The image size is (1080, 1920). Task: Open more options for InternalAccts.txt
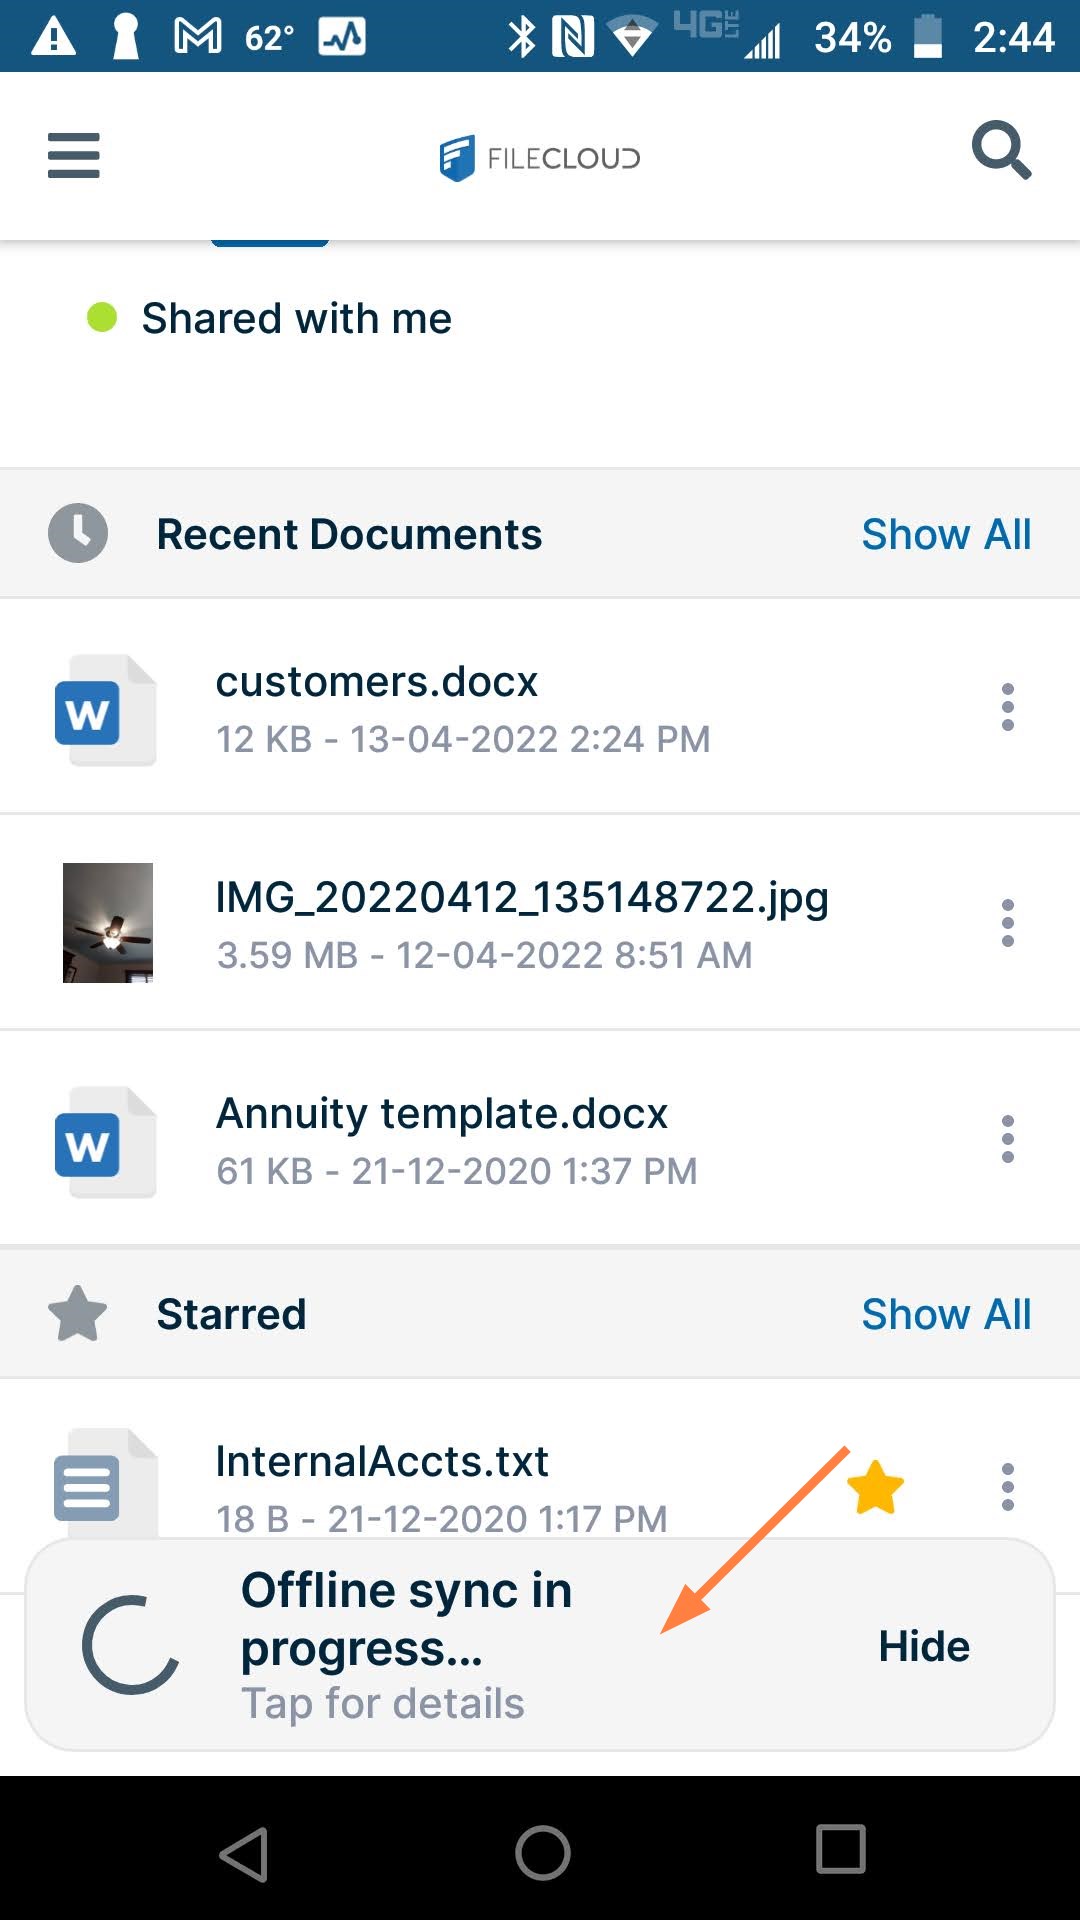1008,1487
